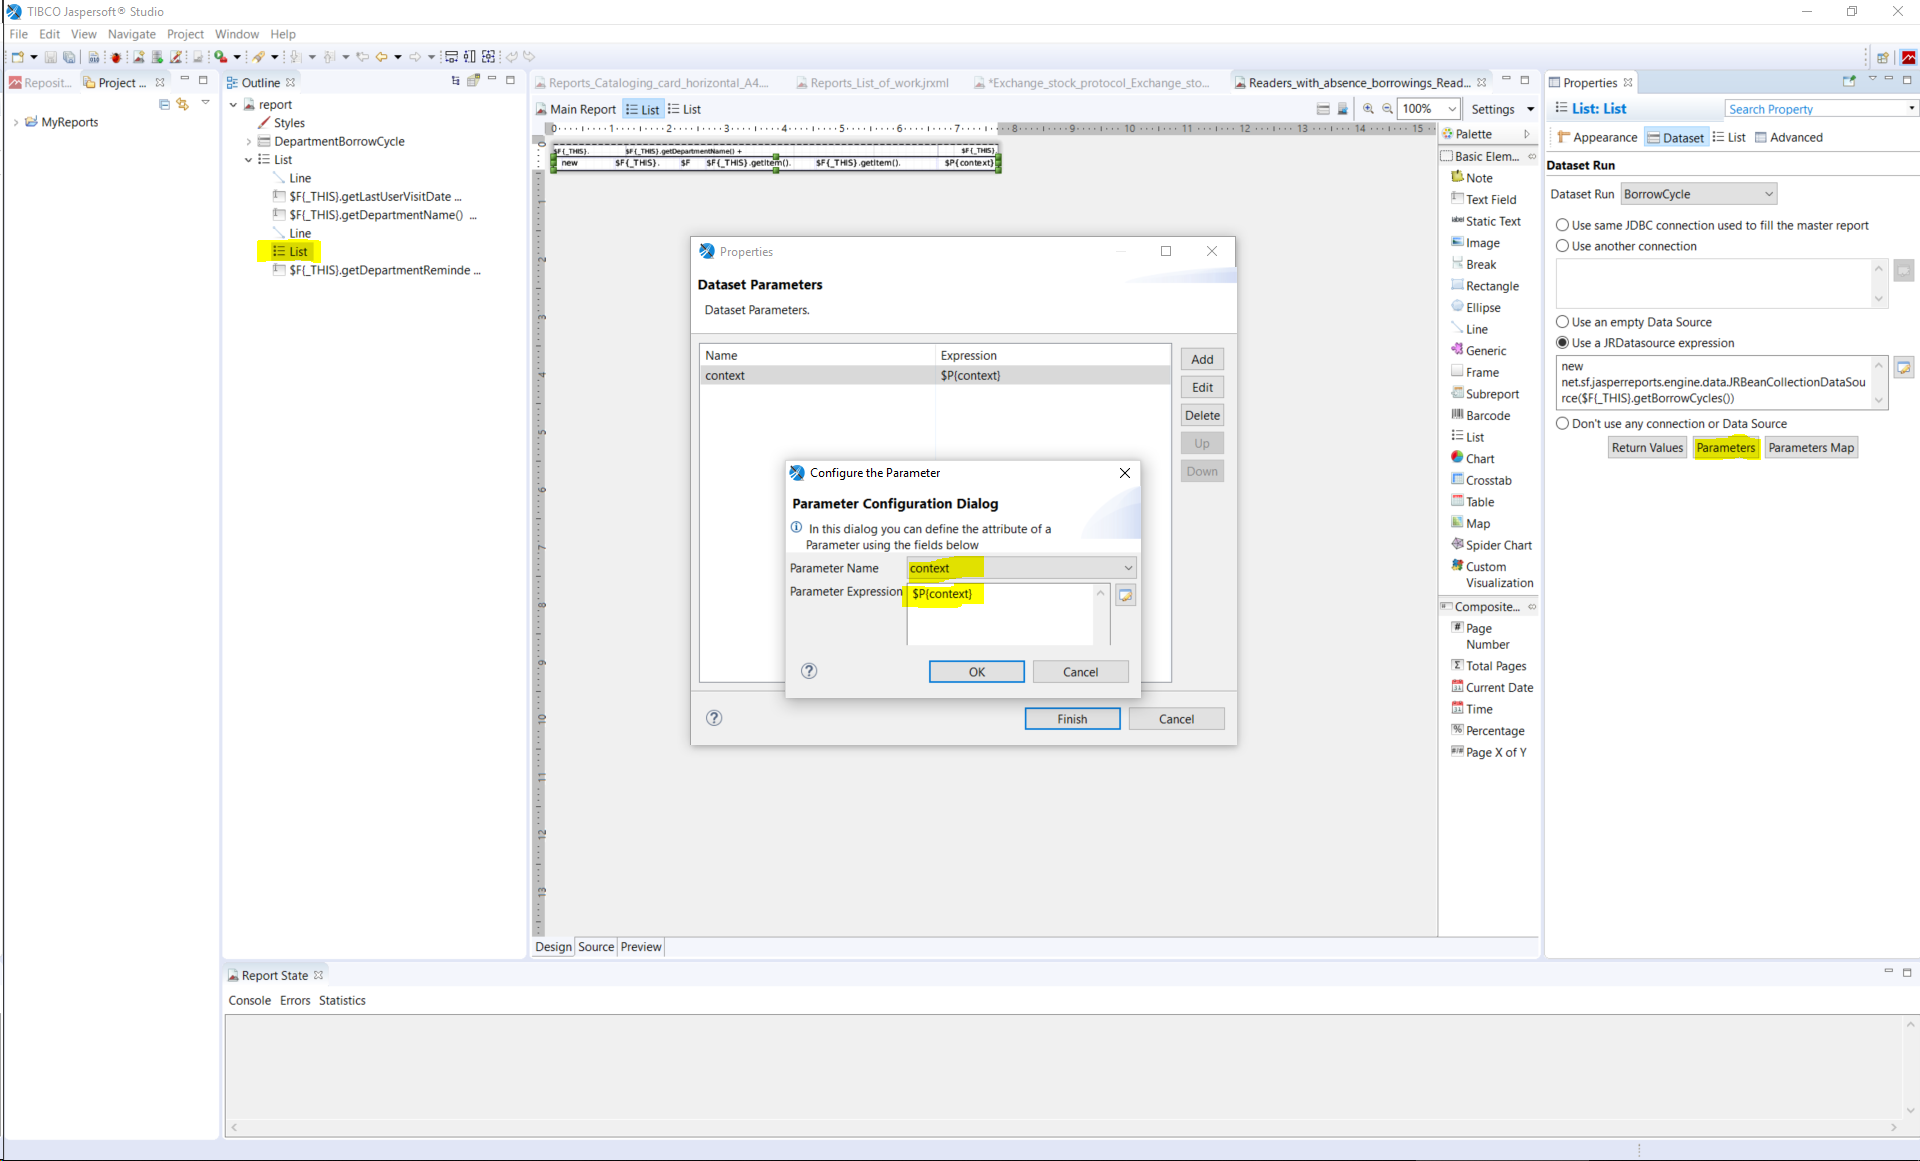
Task: Choose the Spider Chart palette item
Action: [x=1497, y=545]
